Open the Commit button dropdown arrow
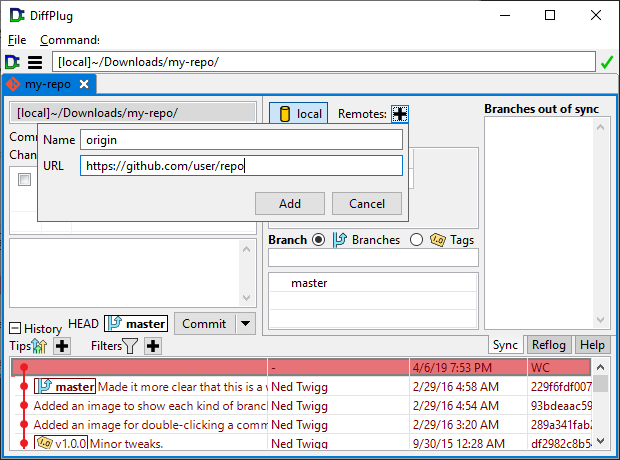The height and width of the screenshot is (460, 620). [245, 323]
